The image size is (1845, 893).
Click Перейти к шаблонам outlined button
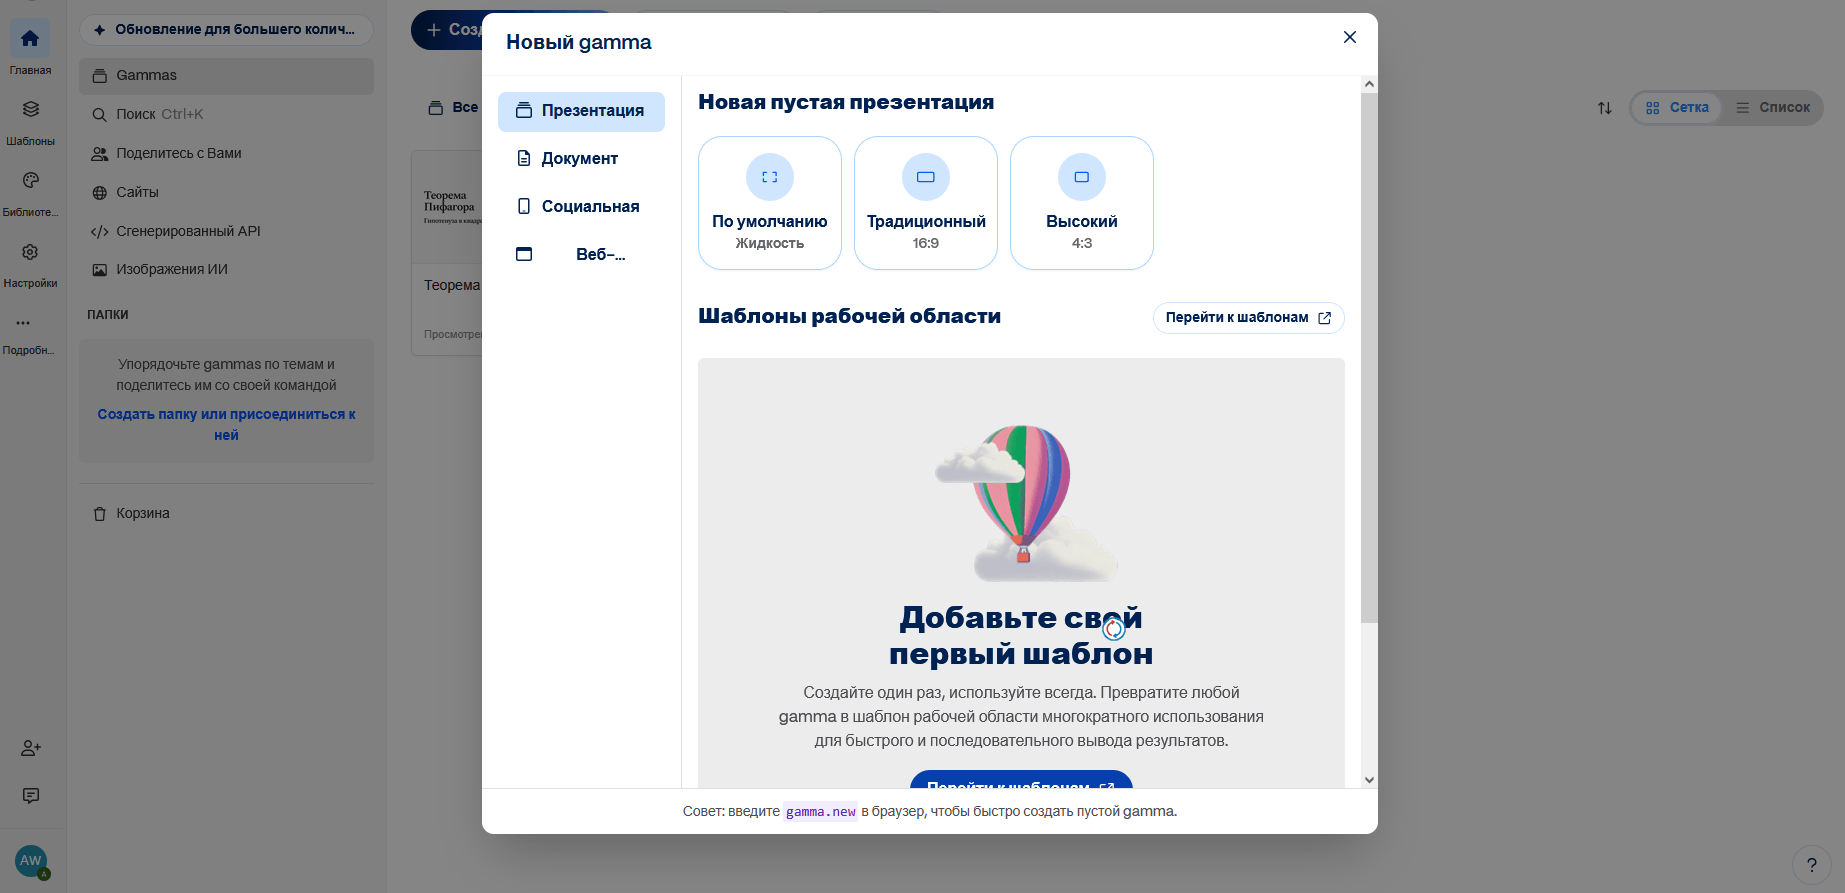tap(1249, 318)
